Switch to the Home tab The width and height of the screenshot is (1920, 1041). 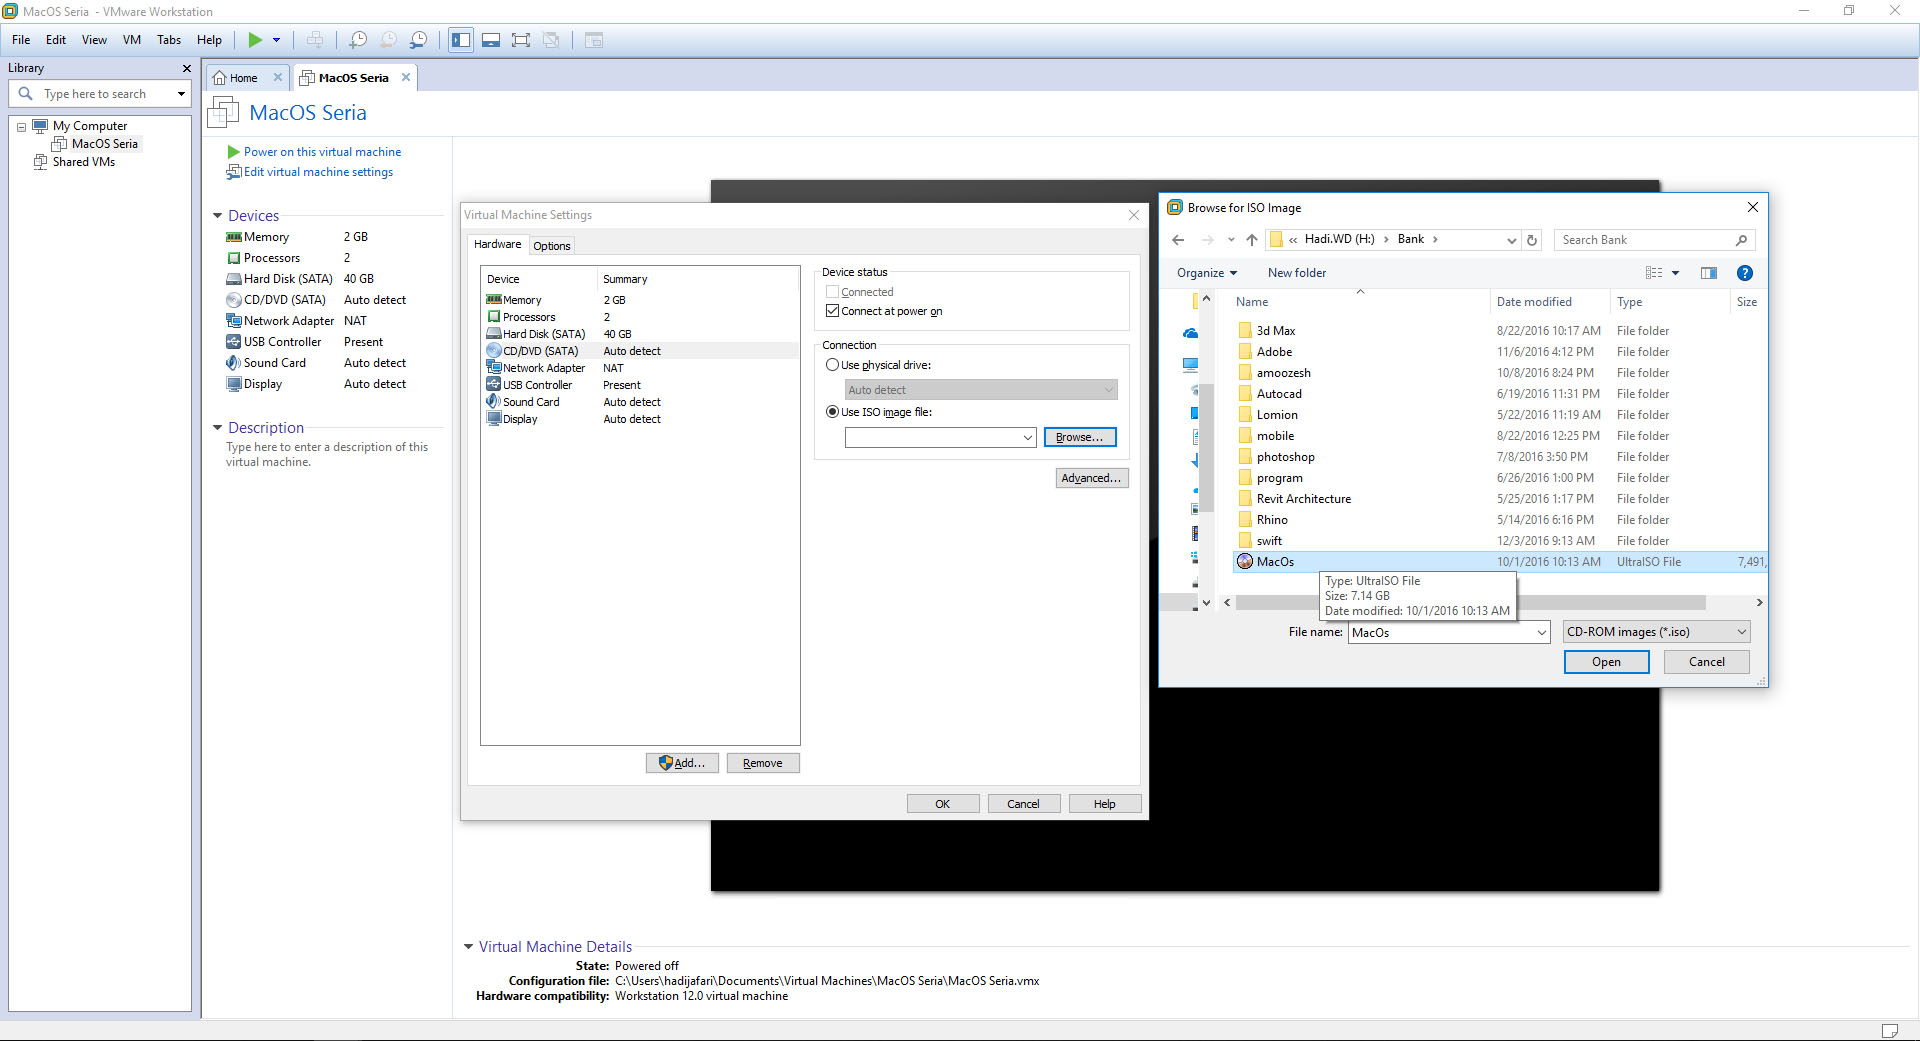[x=243, y=78]
